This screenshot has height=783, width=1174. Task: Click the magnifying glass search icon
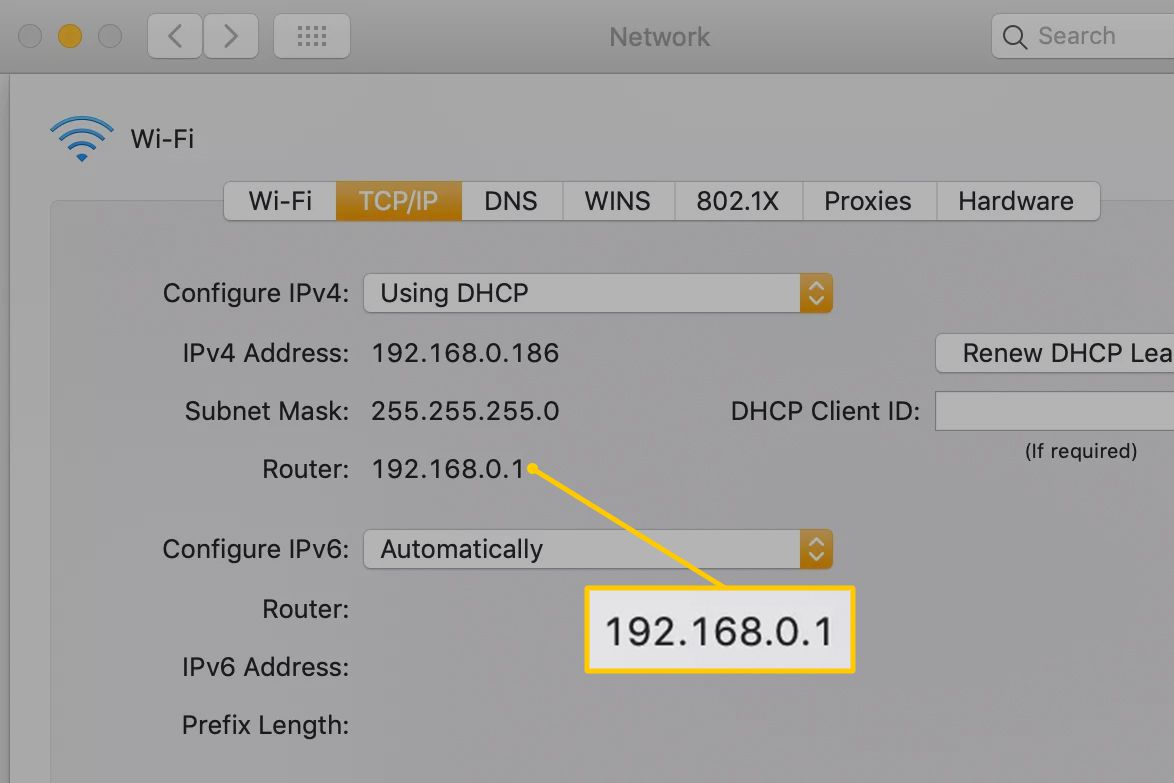1014,37
